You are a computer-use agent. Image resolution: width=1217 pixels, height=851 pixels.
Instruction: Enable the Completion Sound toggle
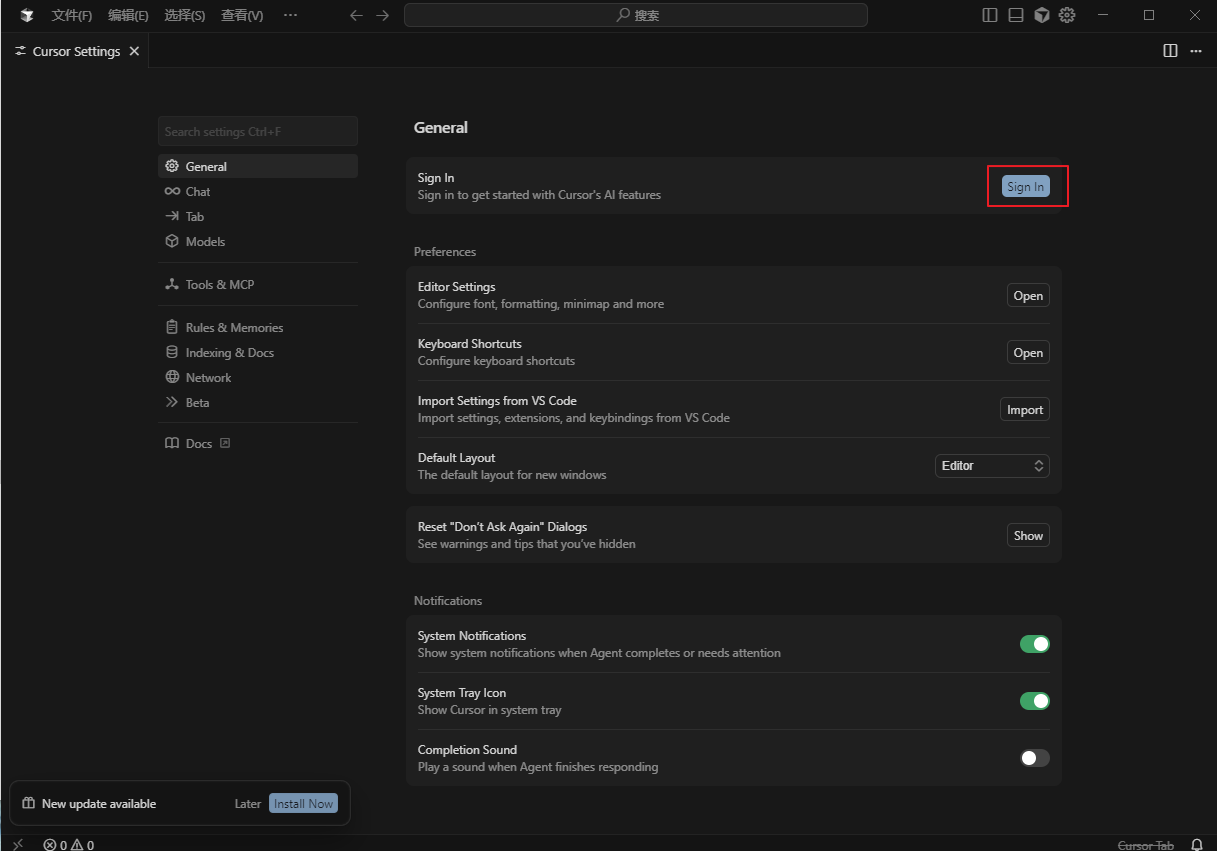tap(1034, 758)
